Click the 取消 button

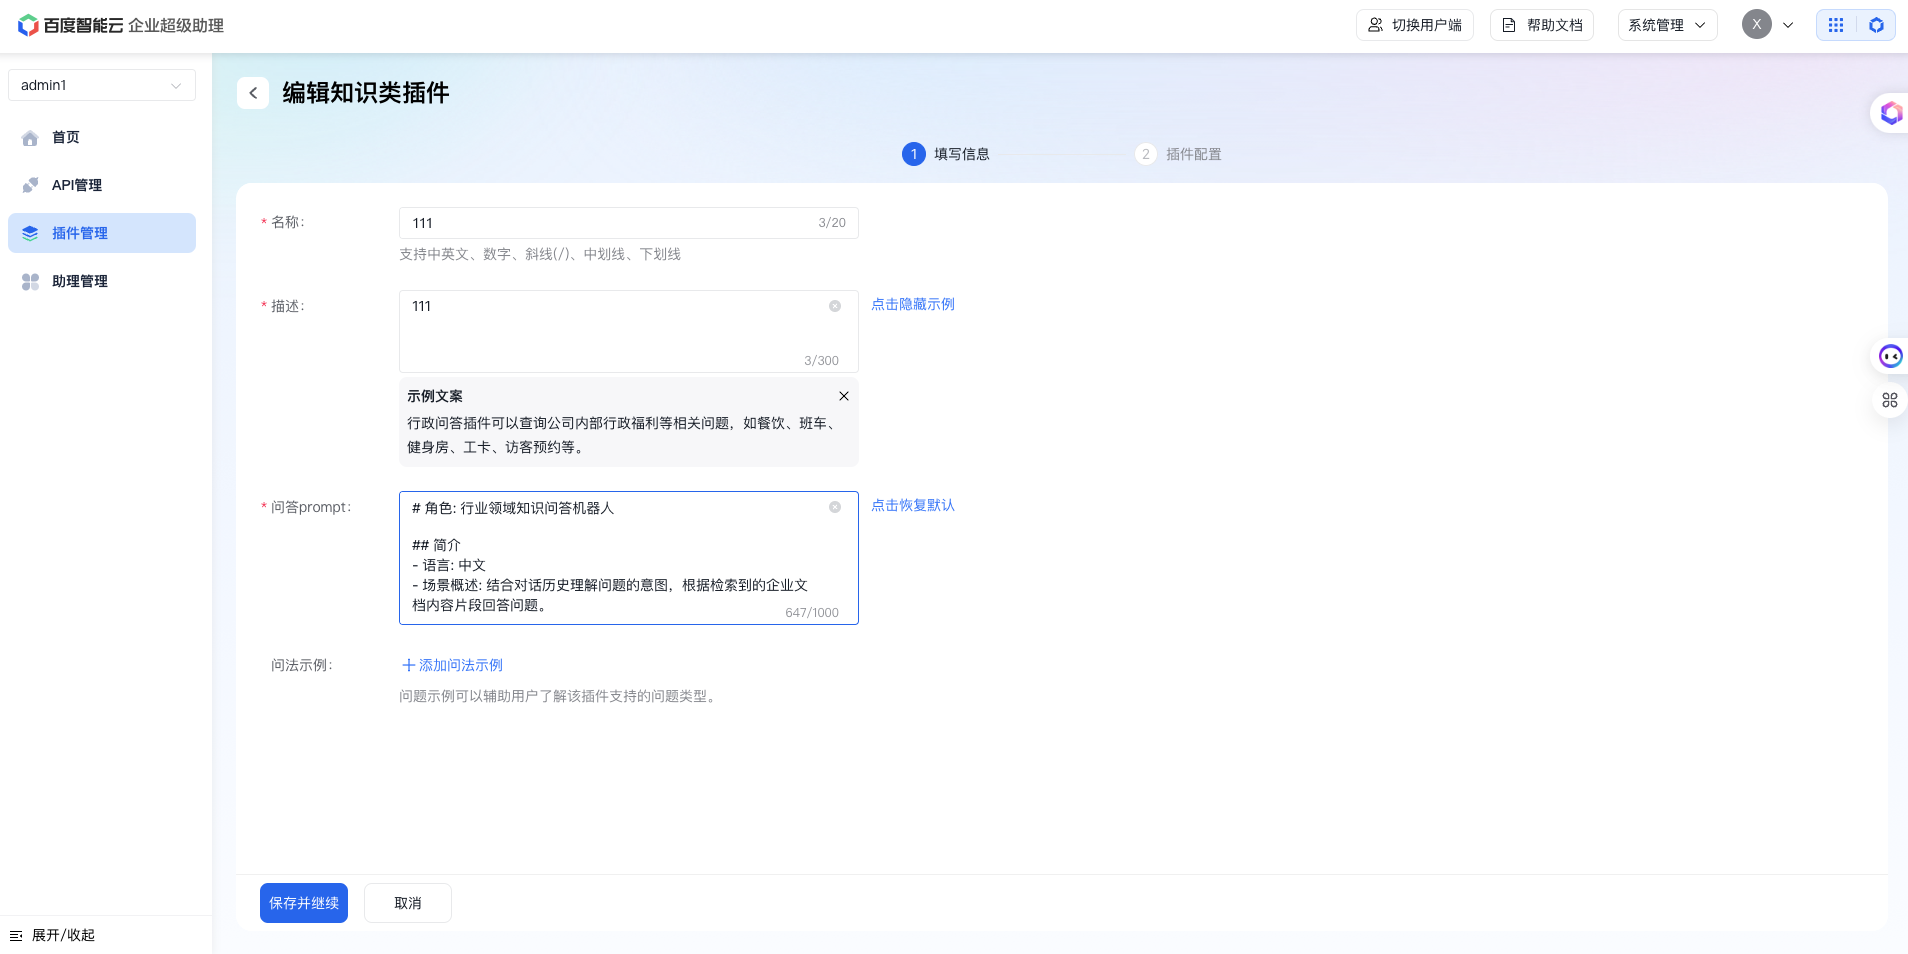click(408, 903)
